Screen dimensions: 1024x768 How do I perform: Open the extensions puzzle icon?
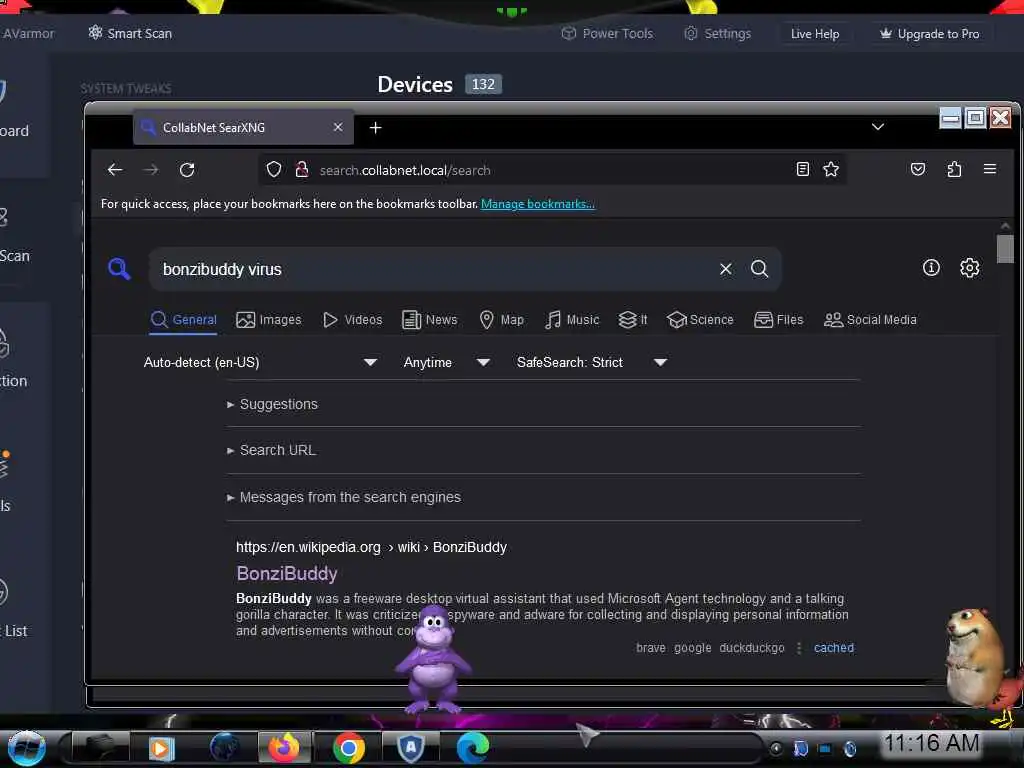[954, 169]
